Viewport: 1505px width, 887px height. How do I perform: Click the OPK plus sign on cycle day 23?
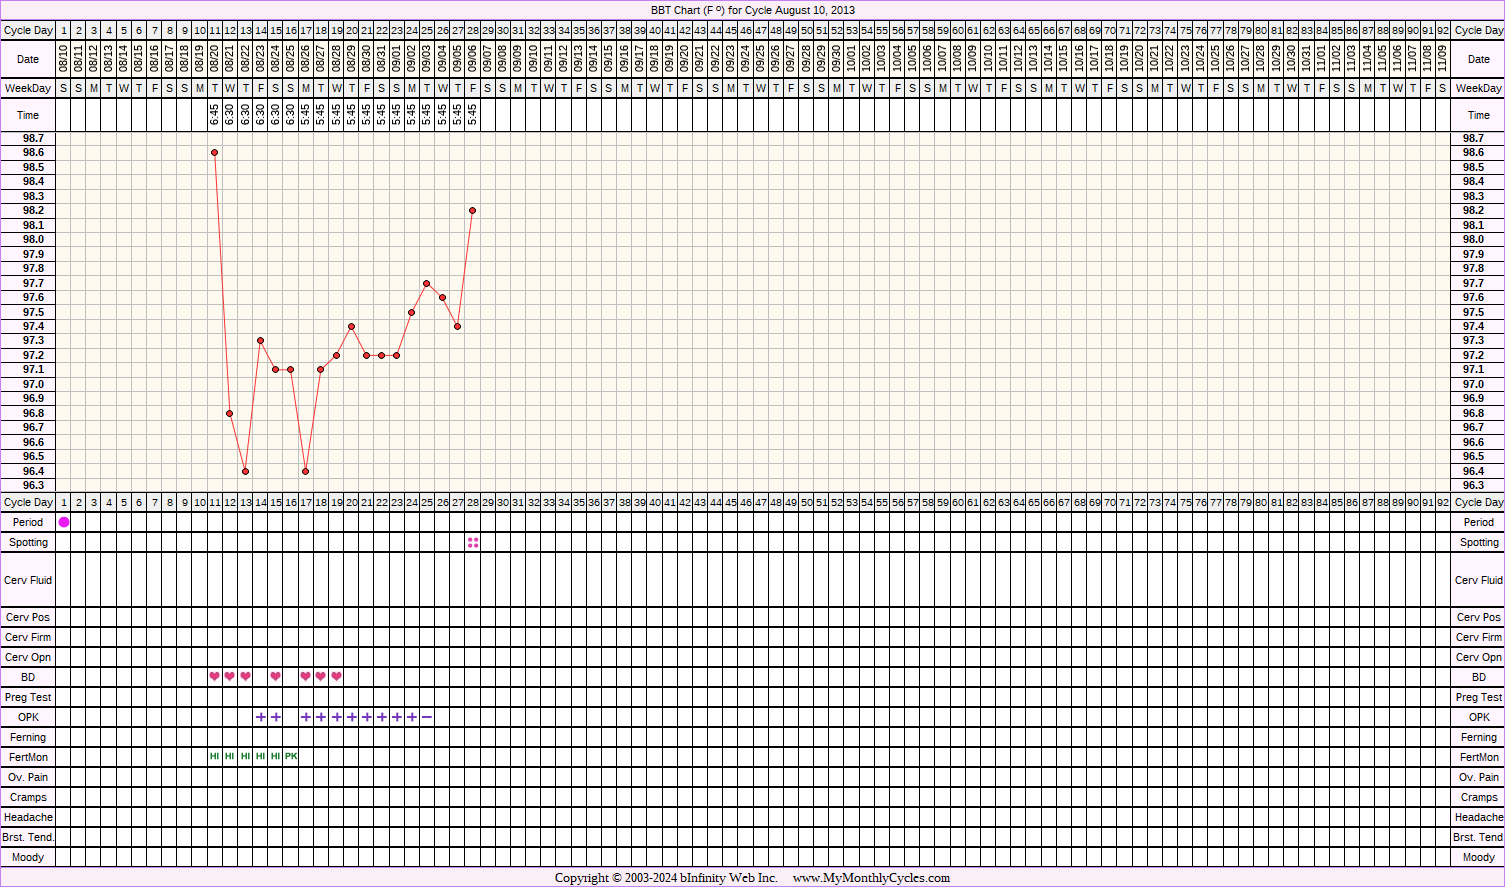pos(397,717)
